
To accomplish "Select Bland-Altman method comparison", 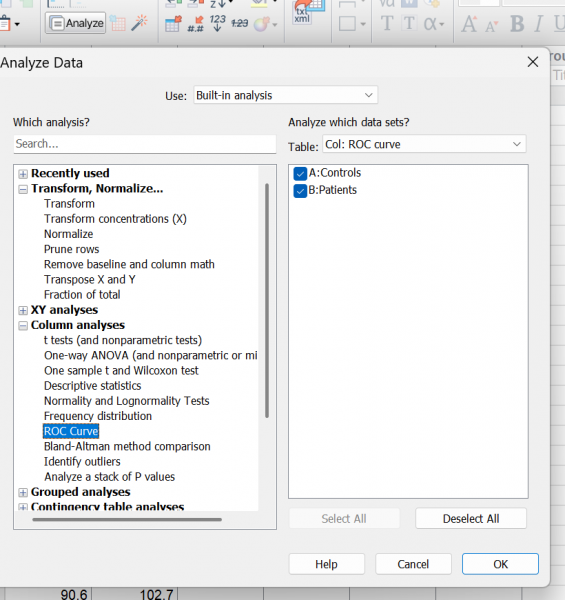I will [127, 447].
